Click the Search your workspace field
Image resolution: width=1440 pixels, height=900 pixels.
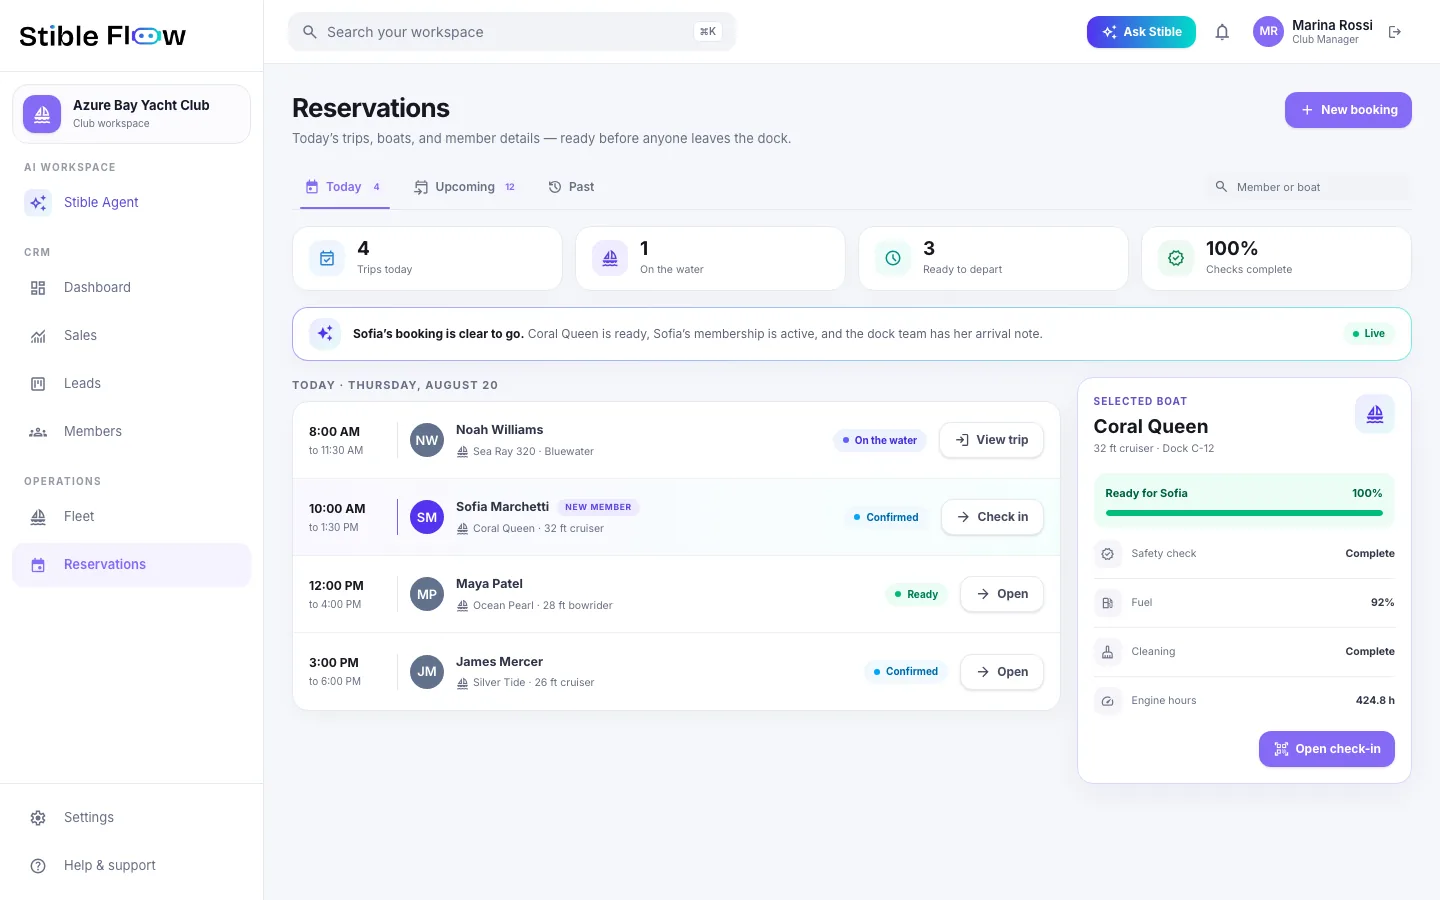point(512,32)
